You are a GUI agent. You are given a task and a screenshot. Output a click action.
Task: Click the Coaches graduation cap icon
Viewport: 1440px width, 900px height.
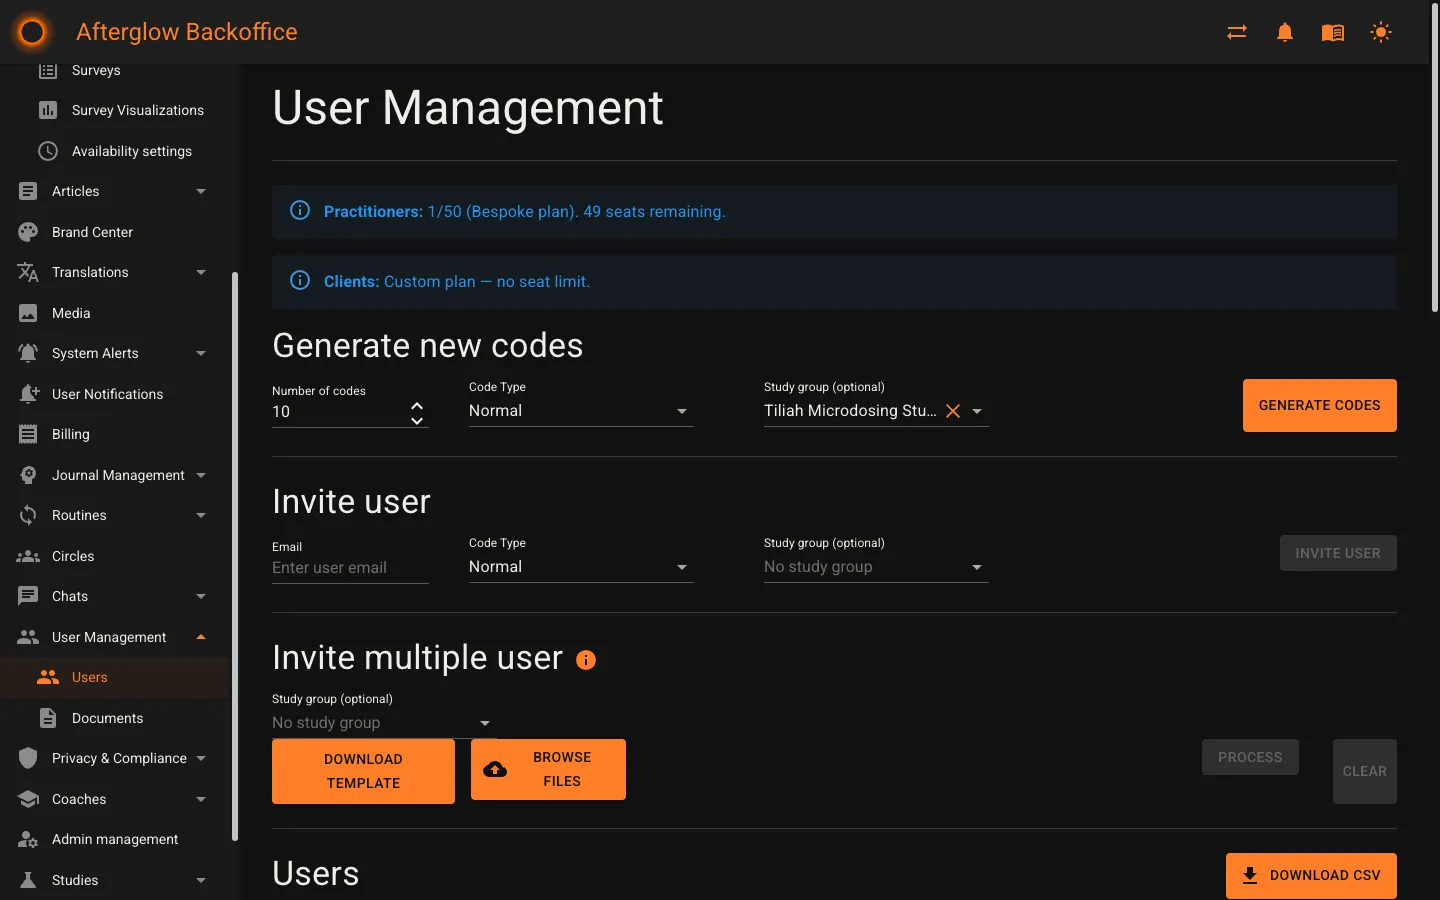coord(28,799)
